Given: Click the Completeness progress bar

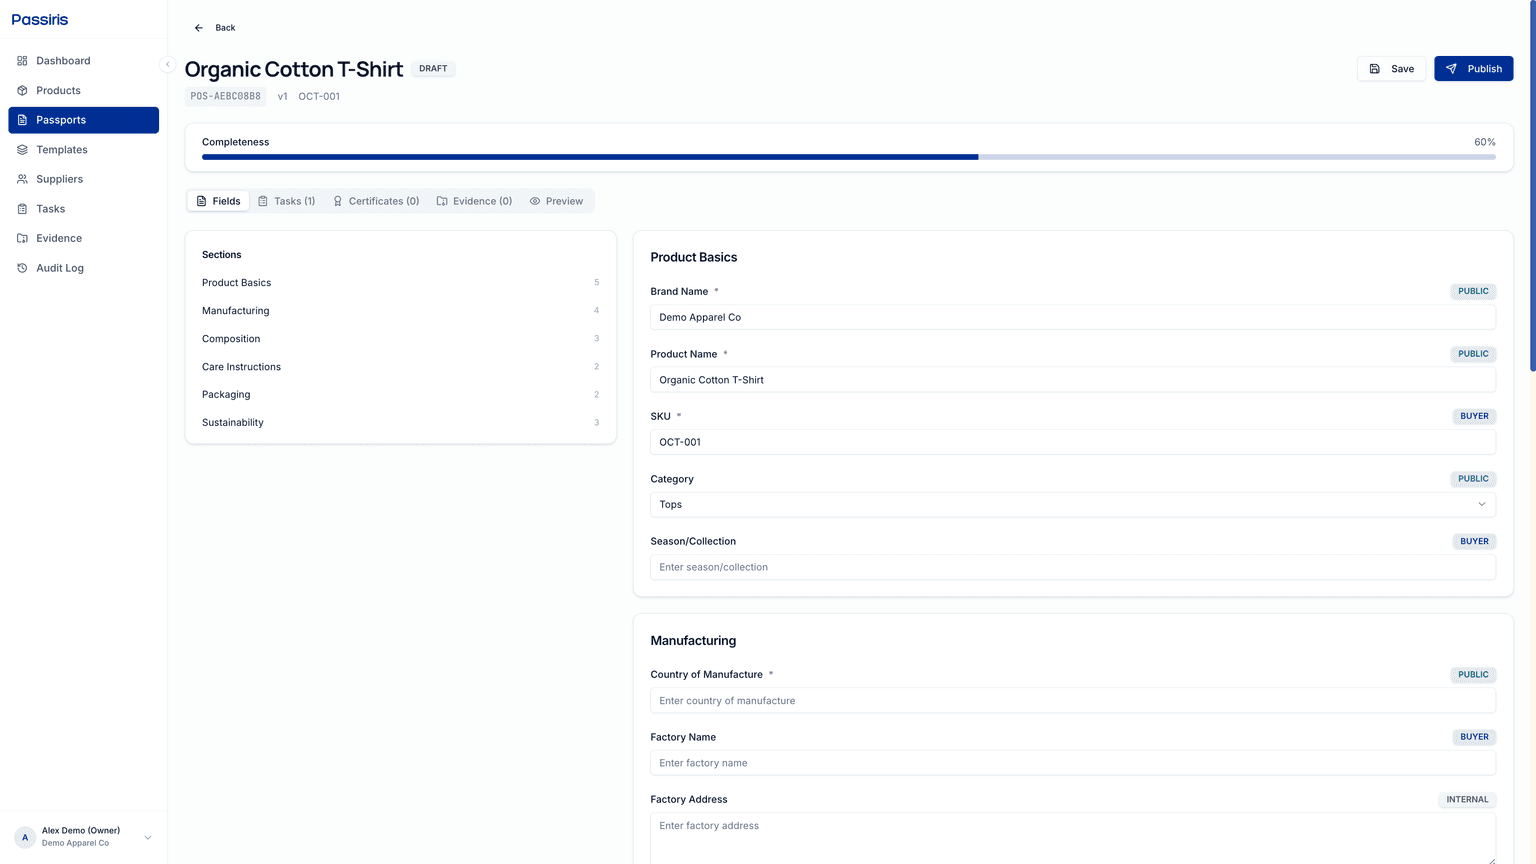Looking at the screenshot, I should (848, 157).
